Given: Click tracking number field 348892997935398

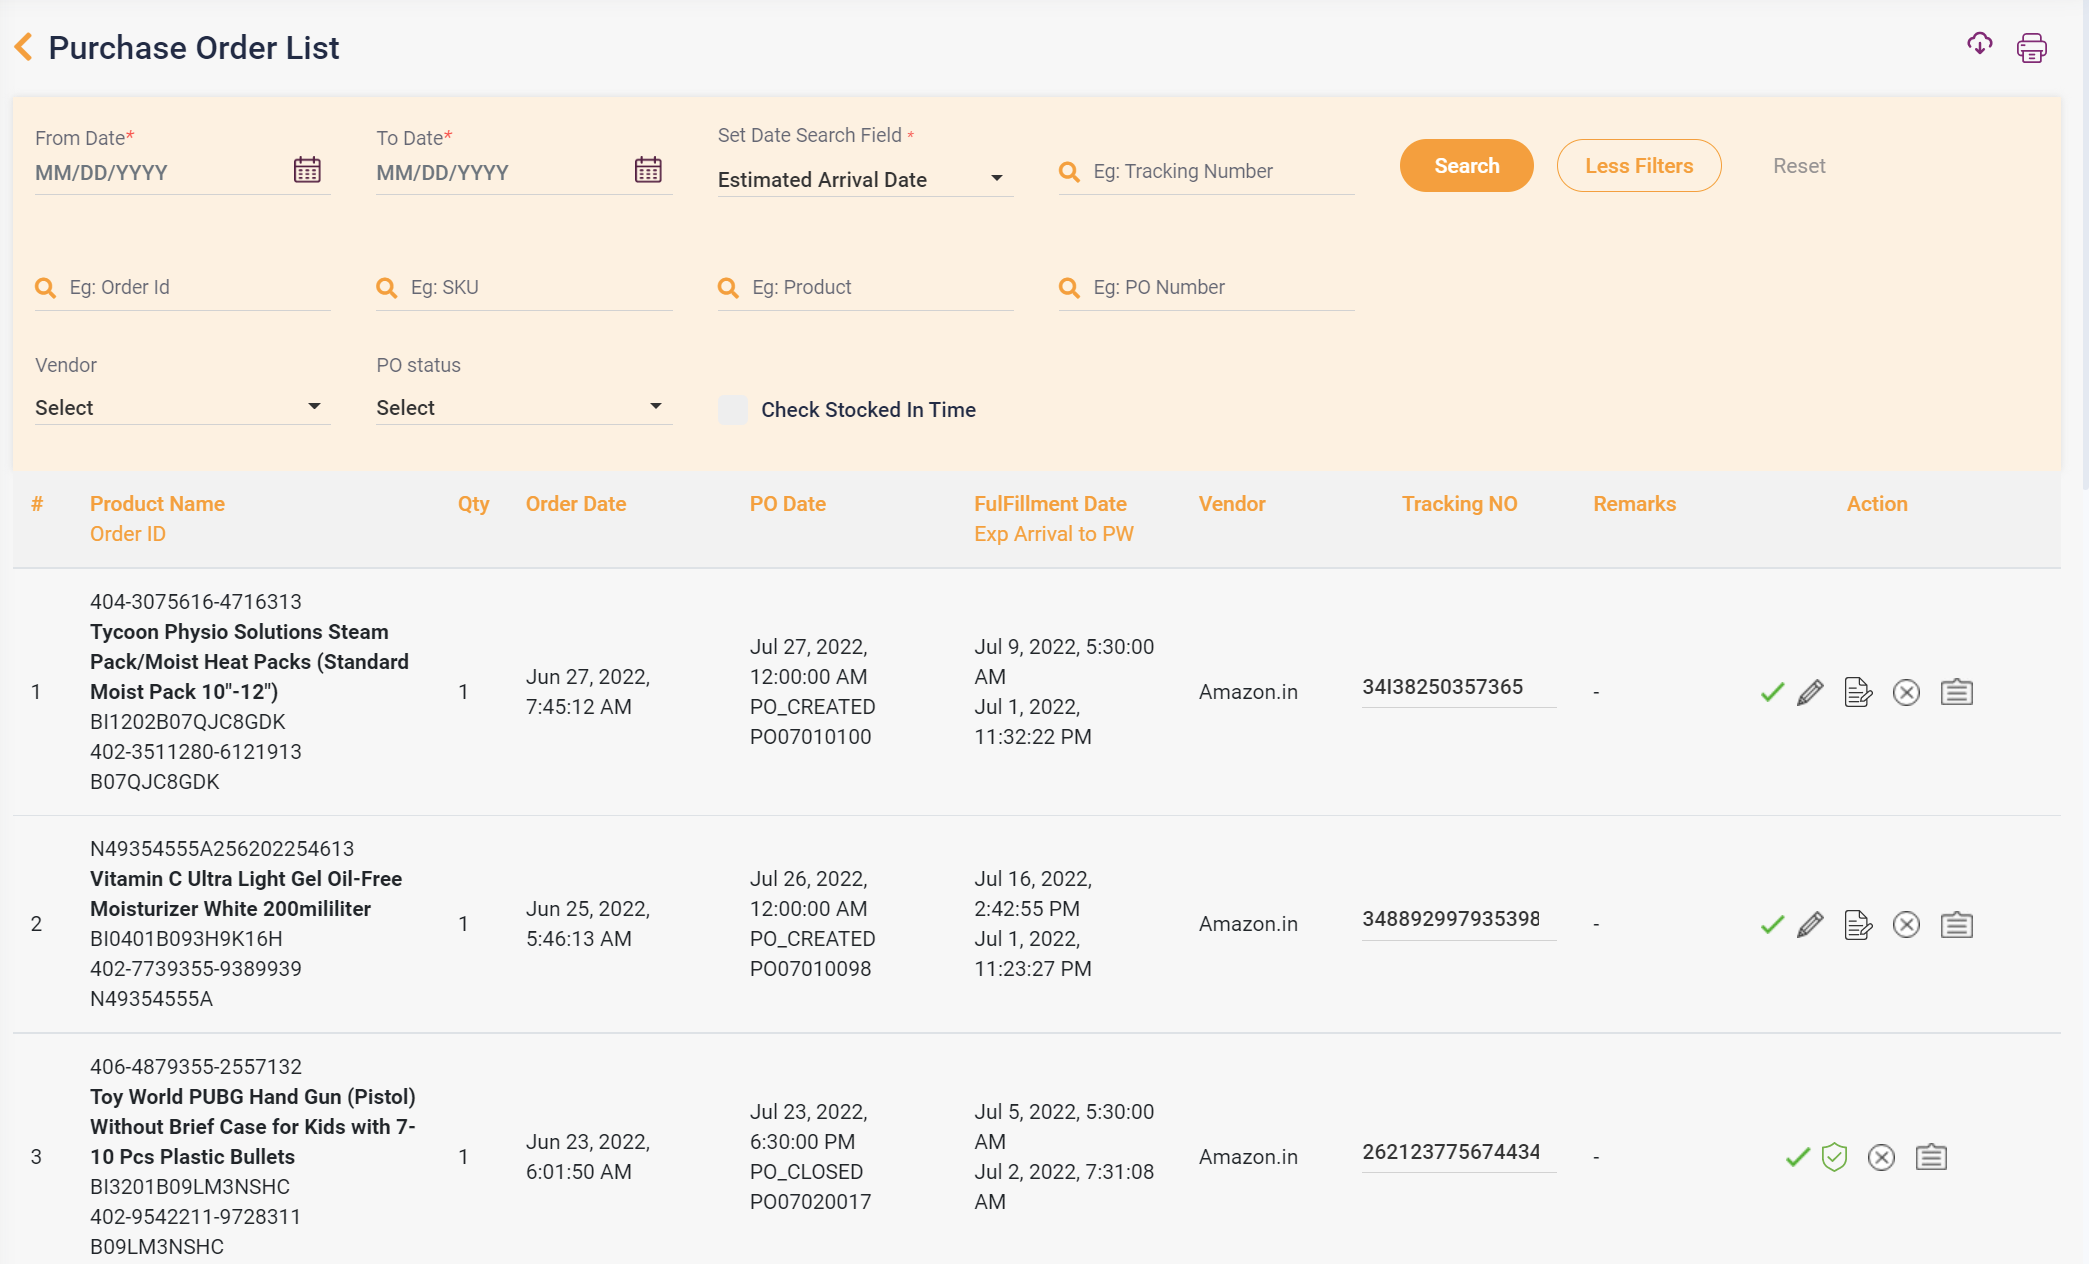Looking at the screenshot, I should 1458,920.
